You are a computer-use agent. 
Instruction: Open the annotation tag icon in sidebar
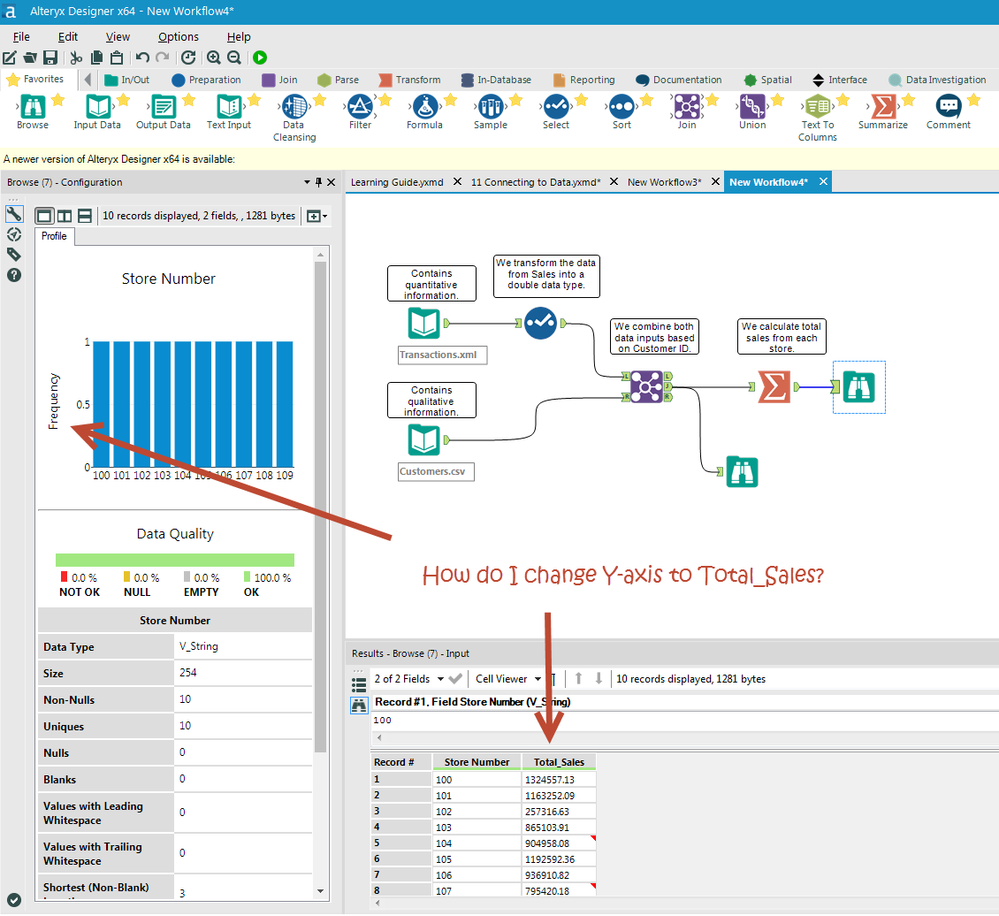pyautogui.click(x=14, y=255)
